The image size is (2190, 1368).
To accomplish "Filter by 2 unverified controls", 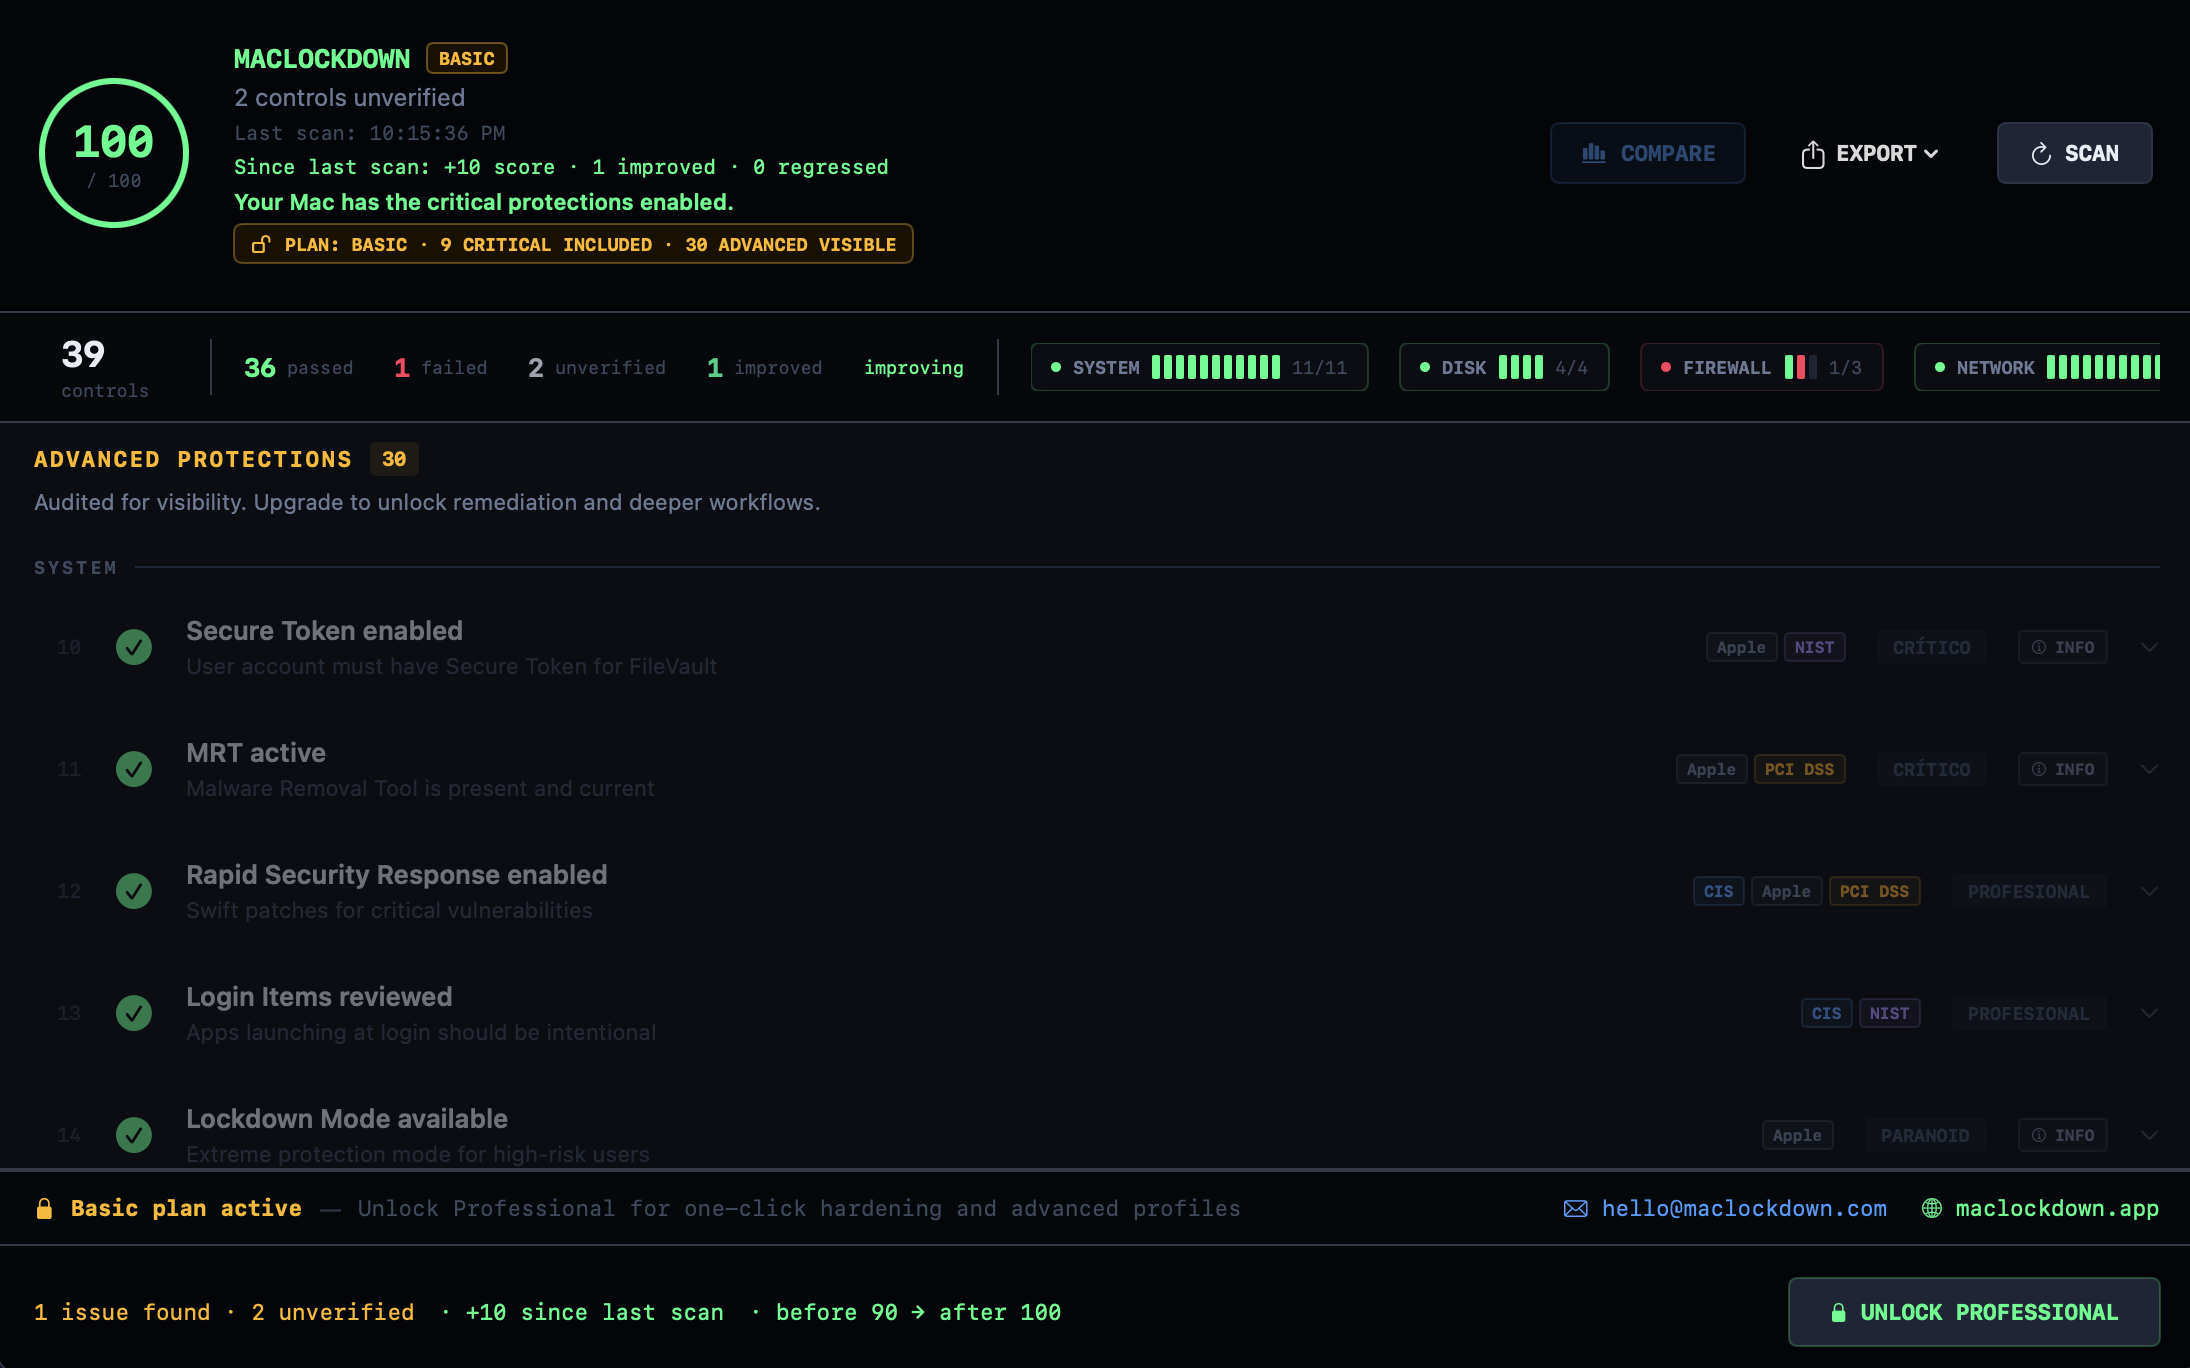I will (x=596, y=368).
